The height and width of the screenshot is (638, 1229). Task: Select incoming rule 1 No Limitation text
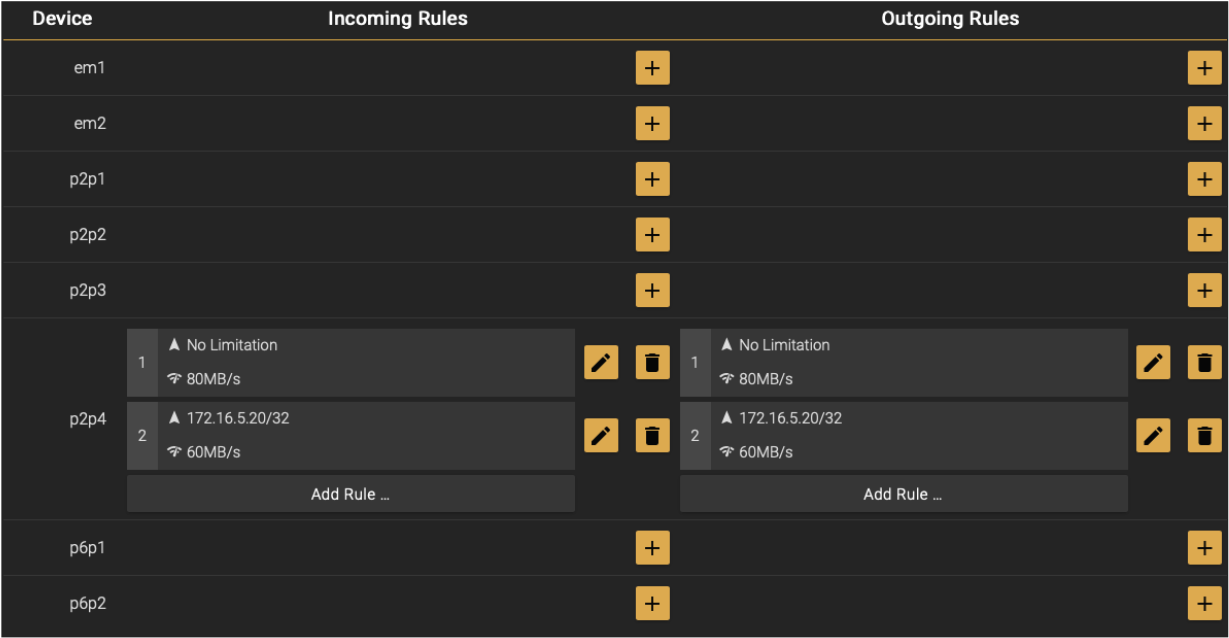tap(232, 345)
